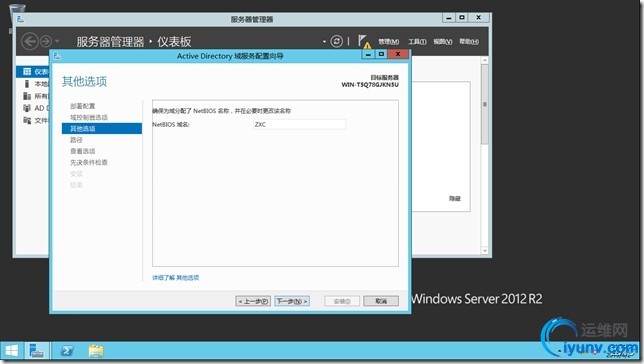Screen dimensions: 644x364
Task: Select the local server icon in sidebar
Action: (x=27, y=84)
